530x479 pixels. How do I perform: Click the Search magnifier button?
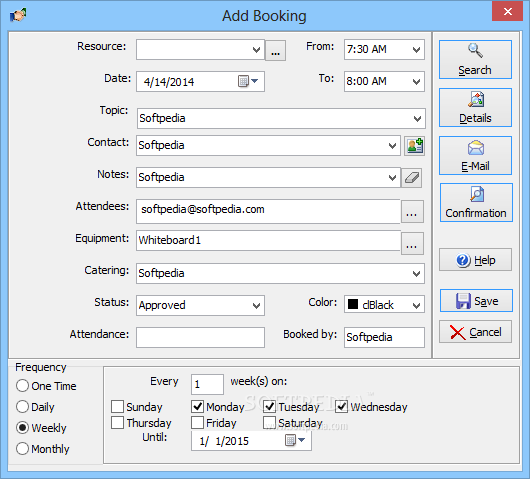(475, 59)
